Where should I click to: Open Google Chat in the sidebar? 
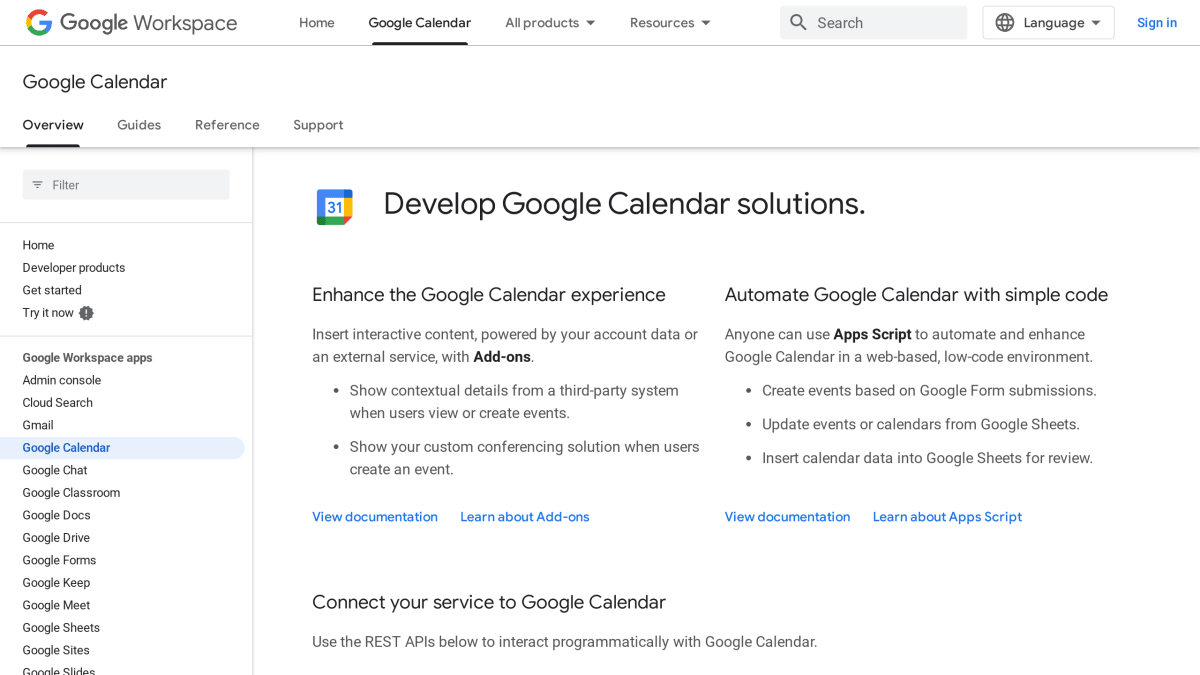tap(55, 470)
